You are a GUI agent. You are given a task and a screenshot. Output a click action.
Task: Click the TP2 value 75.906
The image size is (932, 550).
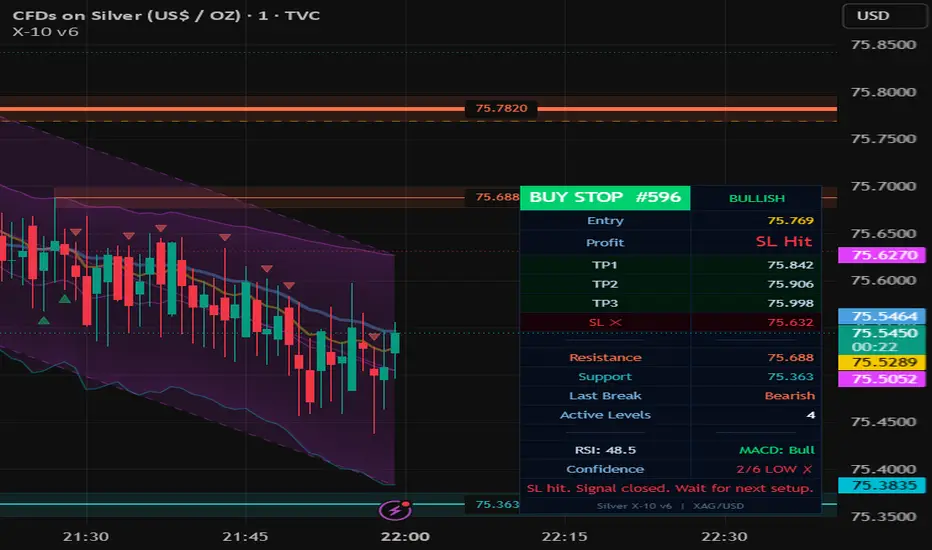point(790,284)
